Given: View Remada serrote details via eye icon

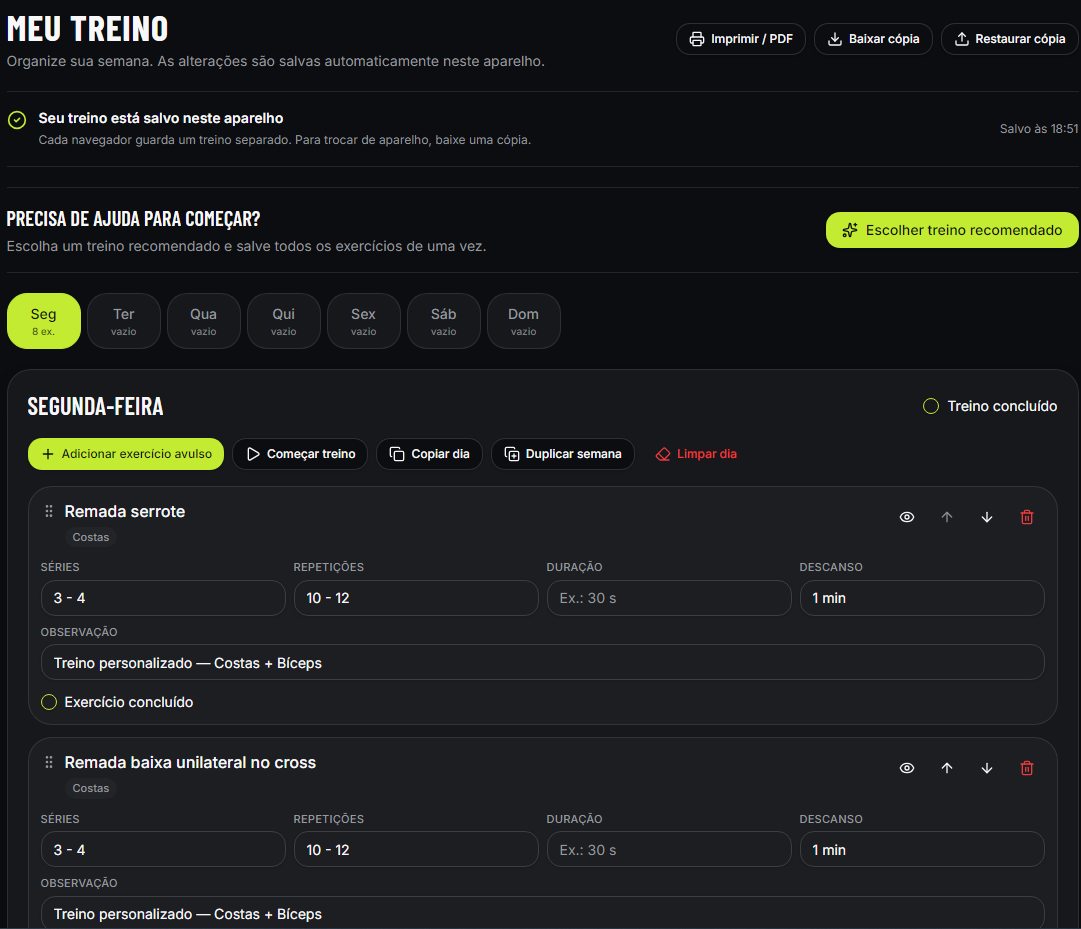Looking at the screenshot, I should [x=907, y=517].
